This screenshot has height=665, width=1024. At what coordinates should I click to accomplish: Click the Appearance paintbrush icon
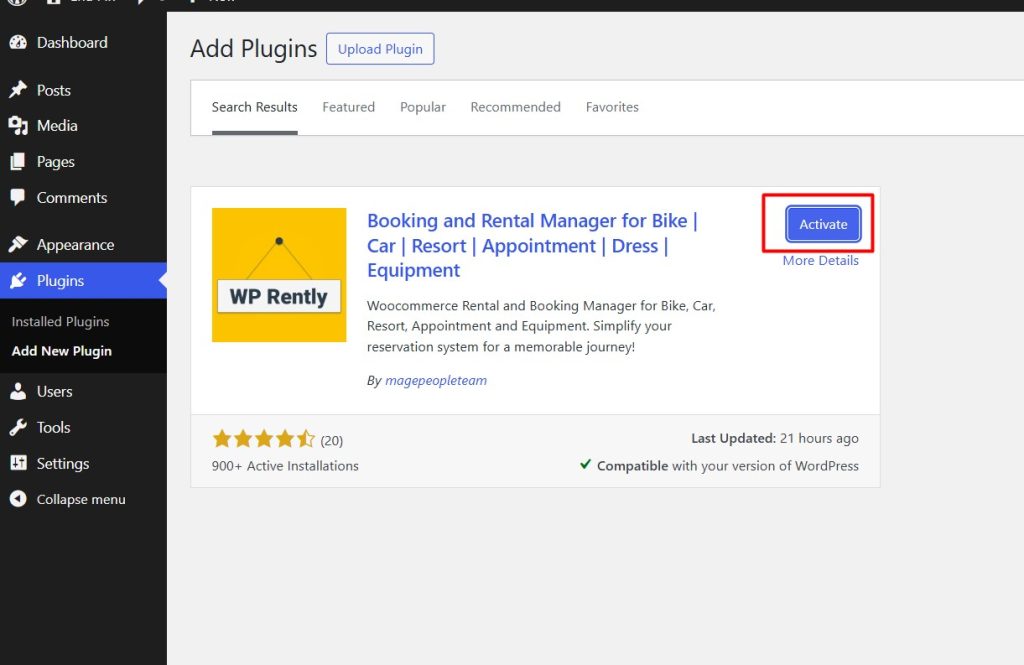(18, 245)
